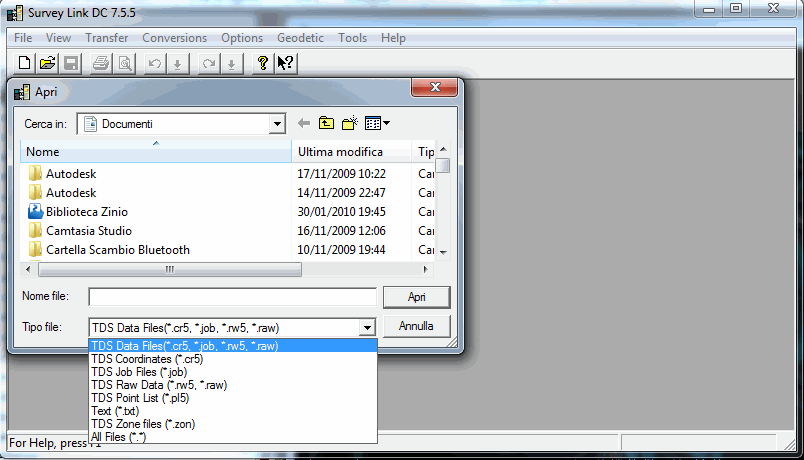The width and height of the screenshot is (804, 460).
Task: Click the Apri dialog title icon
Action: [x=22, y=92]
